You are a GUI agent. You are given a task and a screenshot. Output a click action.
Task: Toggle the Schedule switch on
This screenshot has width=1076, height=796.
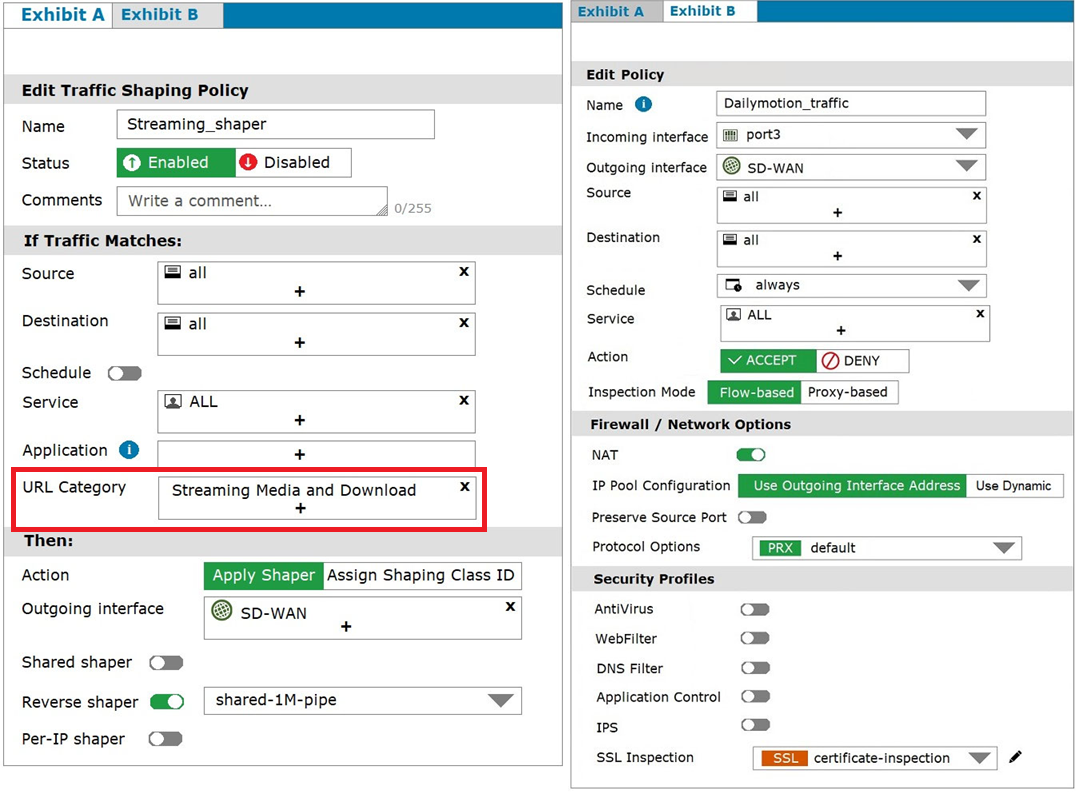pos(125,373)
